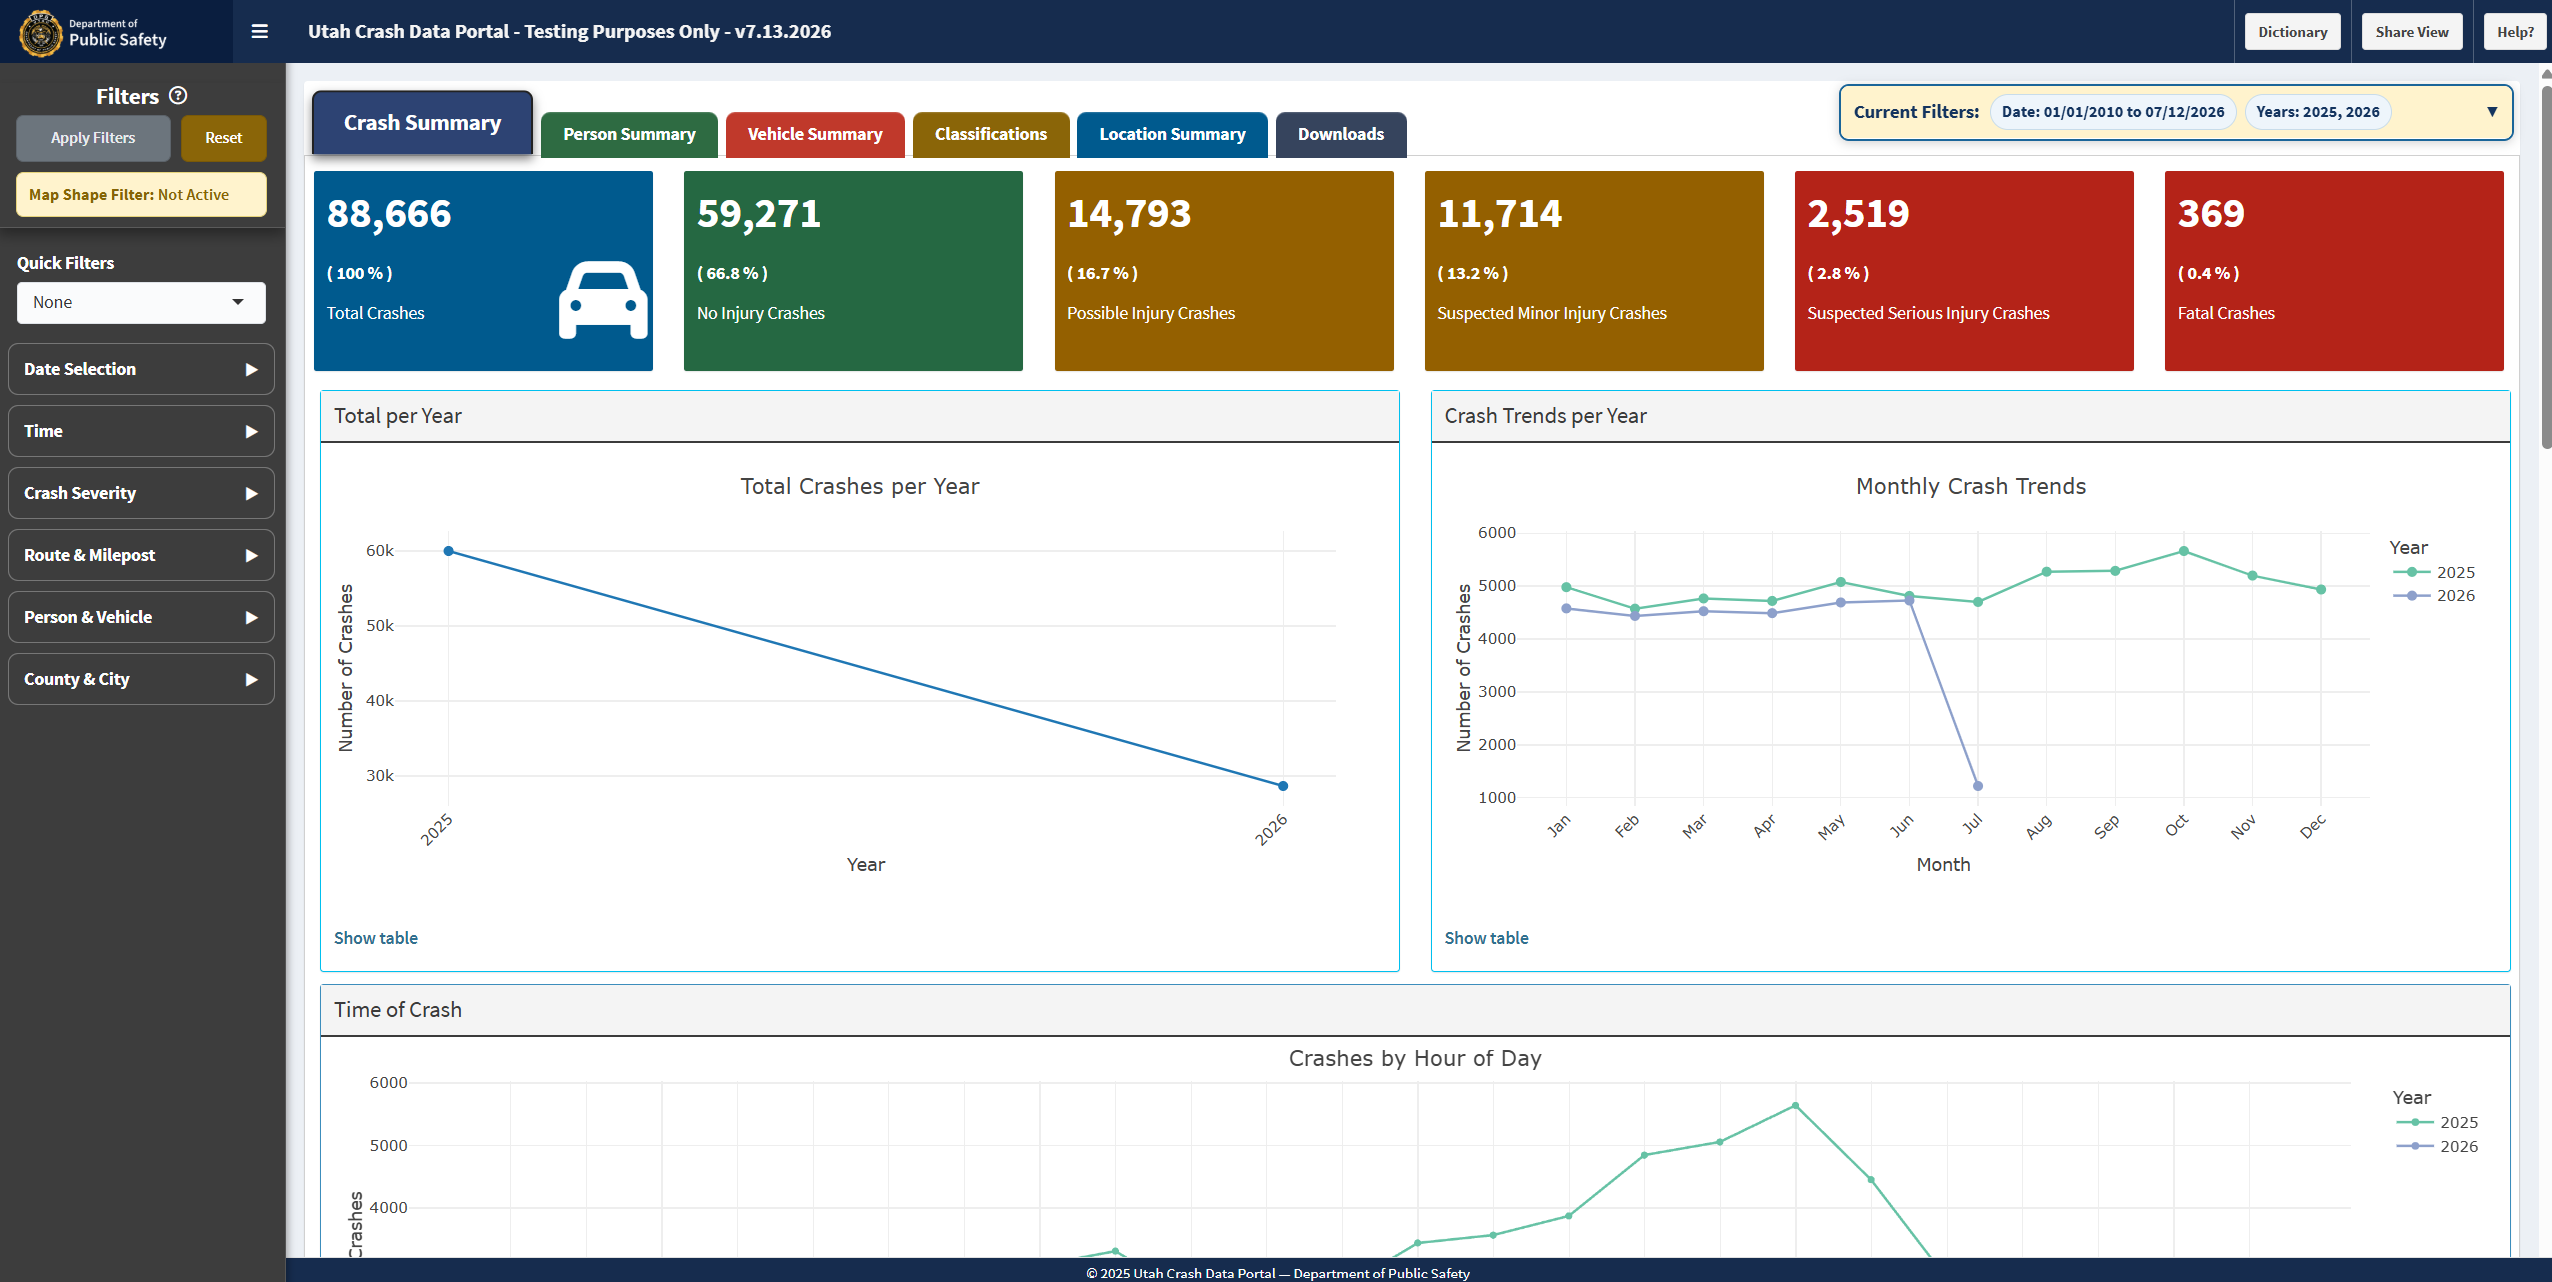Click the Apply Filters button
Image resolution: width=2552 pixels, height=1282 pixels.
coord(93,138)
